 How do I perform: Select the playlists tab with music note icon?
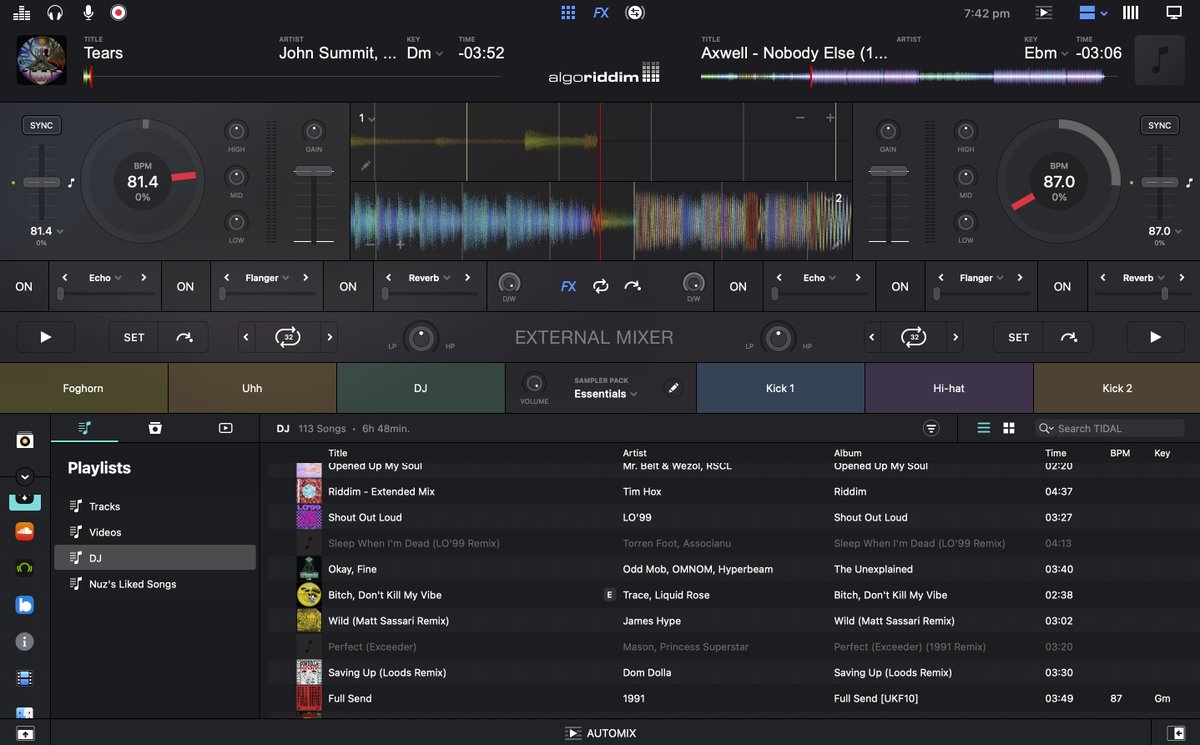coord(85,428)
